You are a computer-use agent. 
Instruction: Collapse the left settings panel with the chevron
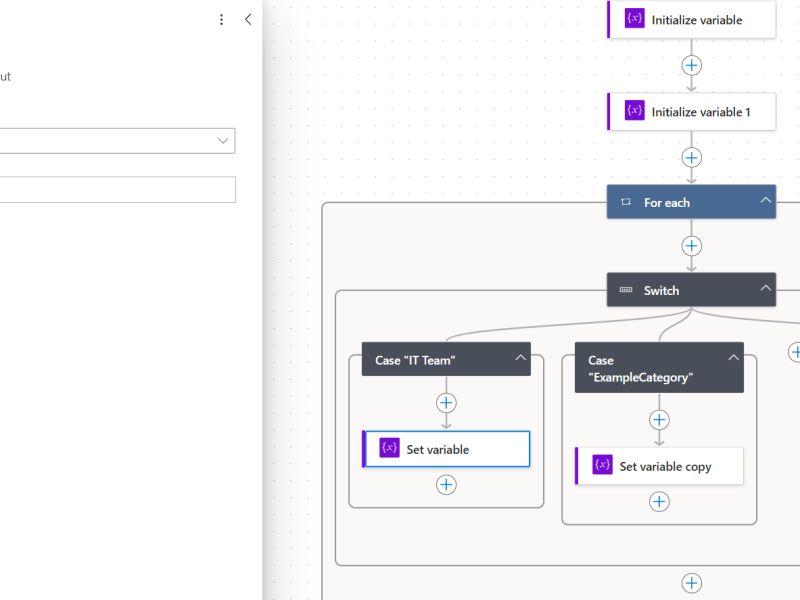pos(248,18)
